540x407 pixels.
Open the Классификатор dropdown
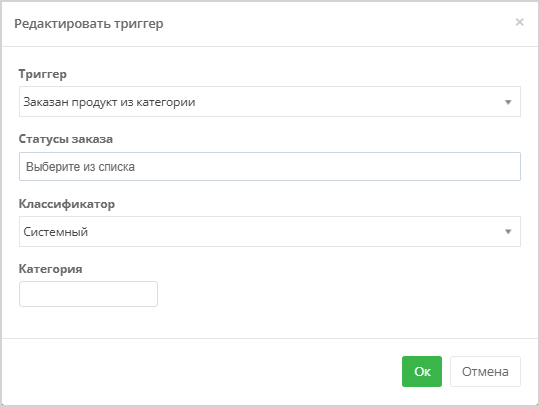pos(270,231)
